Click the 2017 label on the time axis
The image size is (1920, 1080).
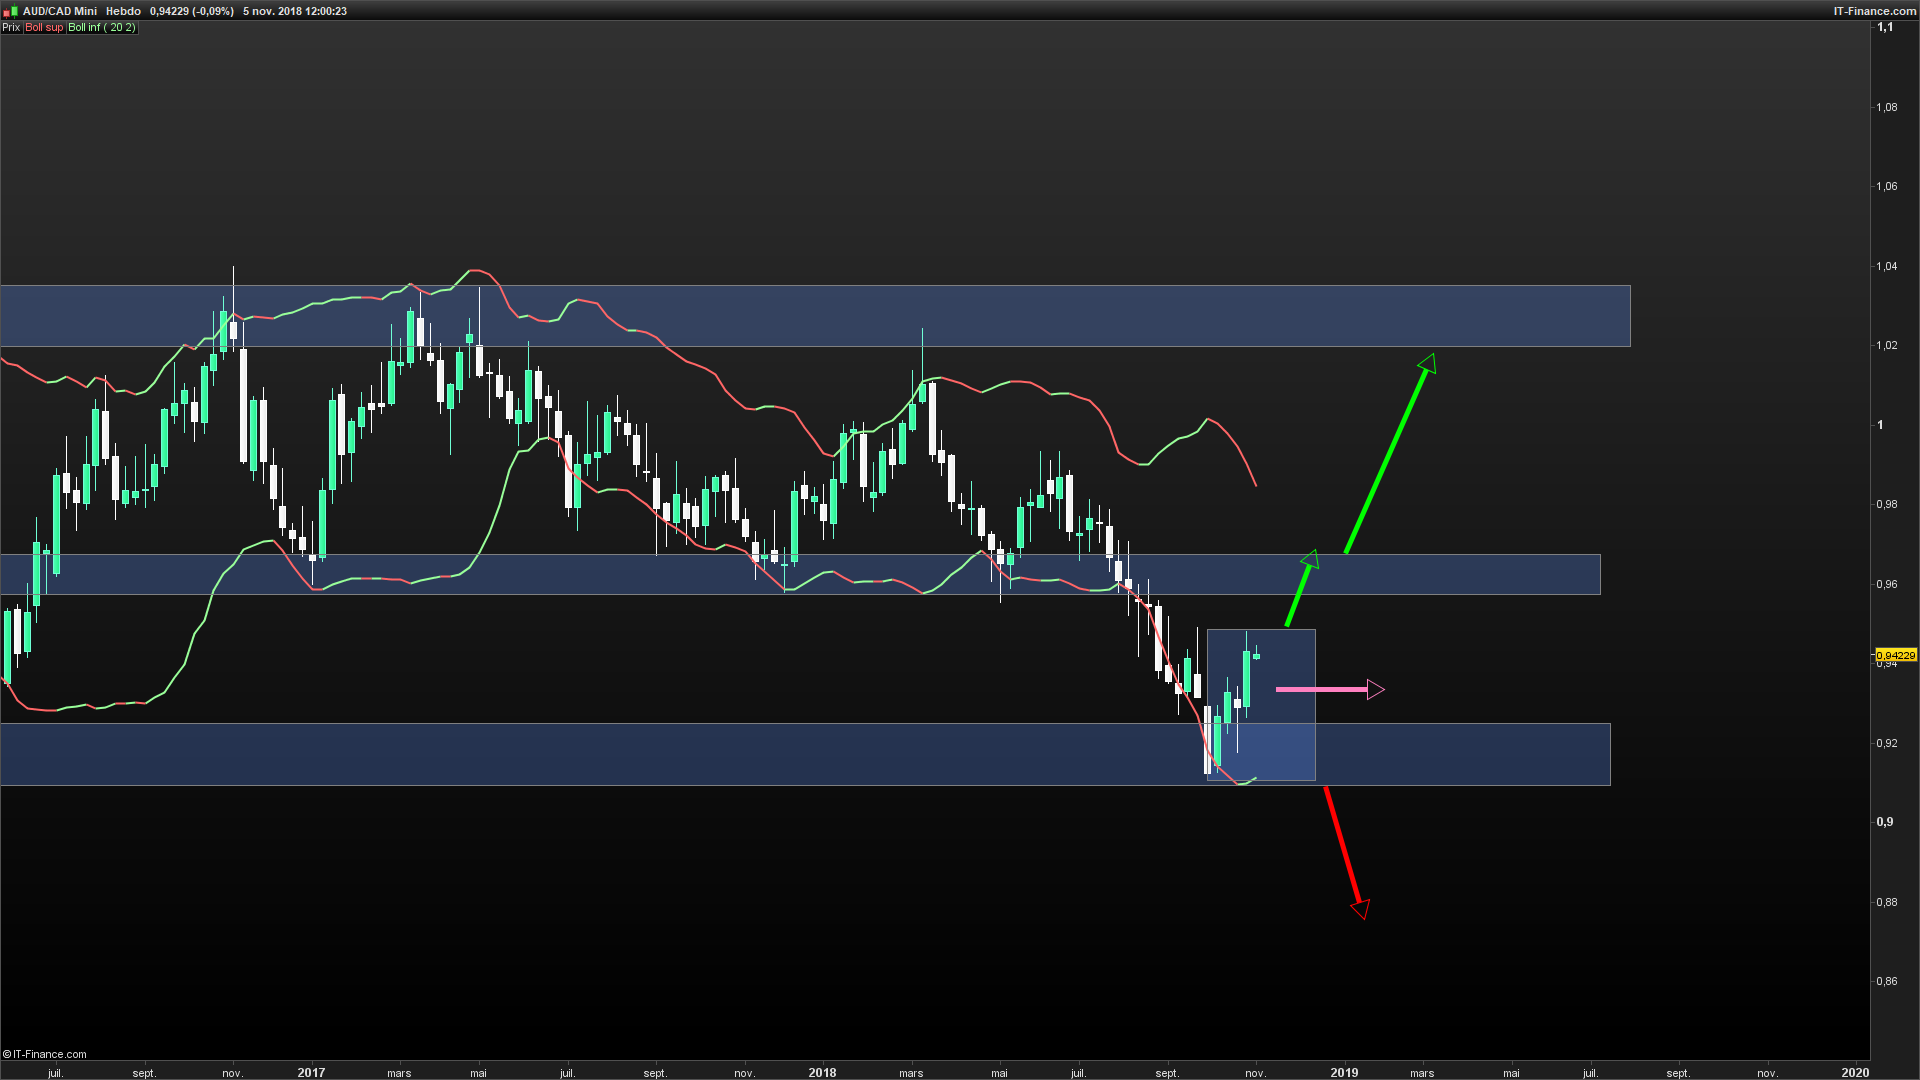click(311, 1072)
